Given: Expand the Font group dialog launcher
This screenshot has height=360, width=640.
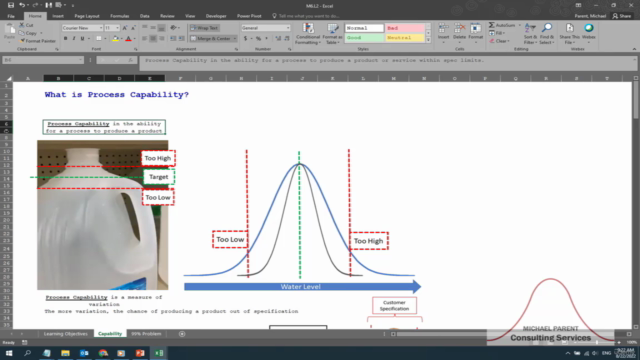Looking at the screenshot, I should point(136,49).
